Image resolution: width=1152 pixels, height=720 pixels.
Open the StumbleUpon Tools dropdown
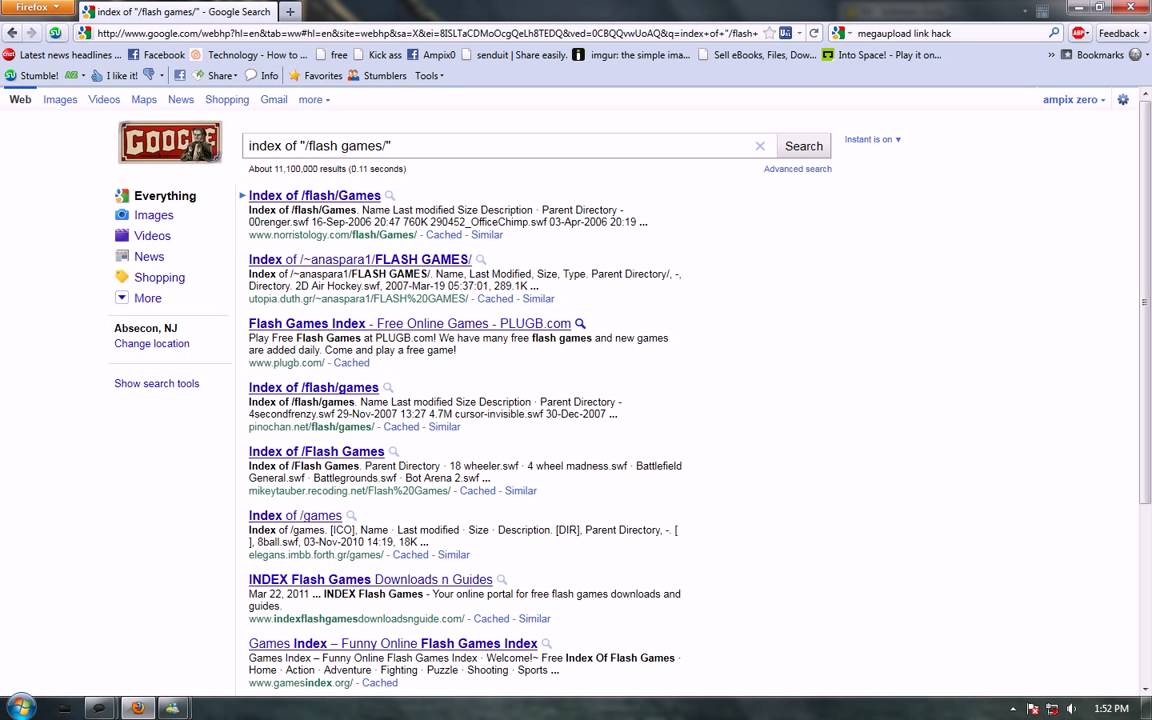pos(429,76)
